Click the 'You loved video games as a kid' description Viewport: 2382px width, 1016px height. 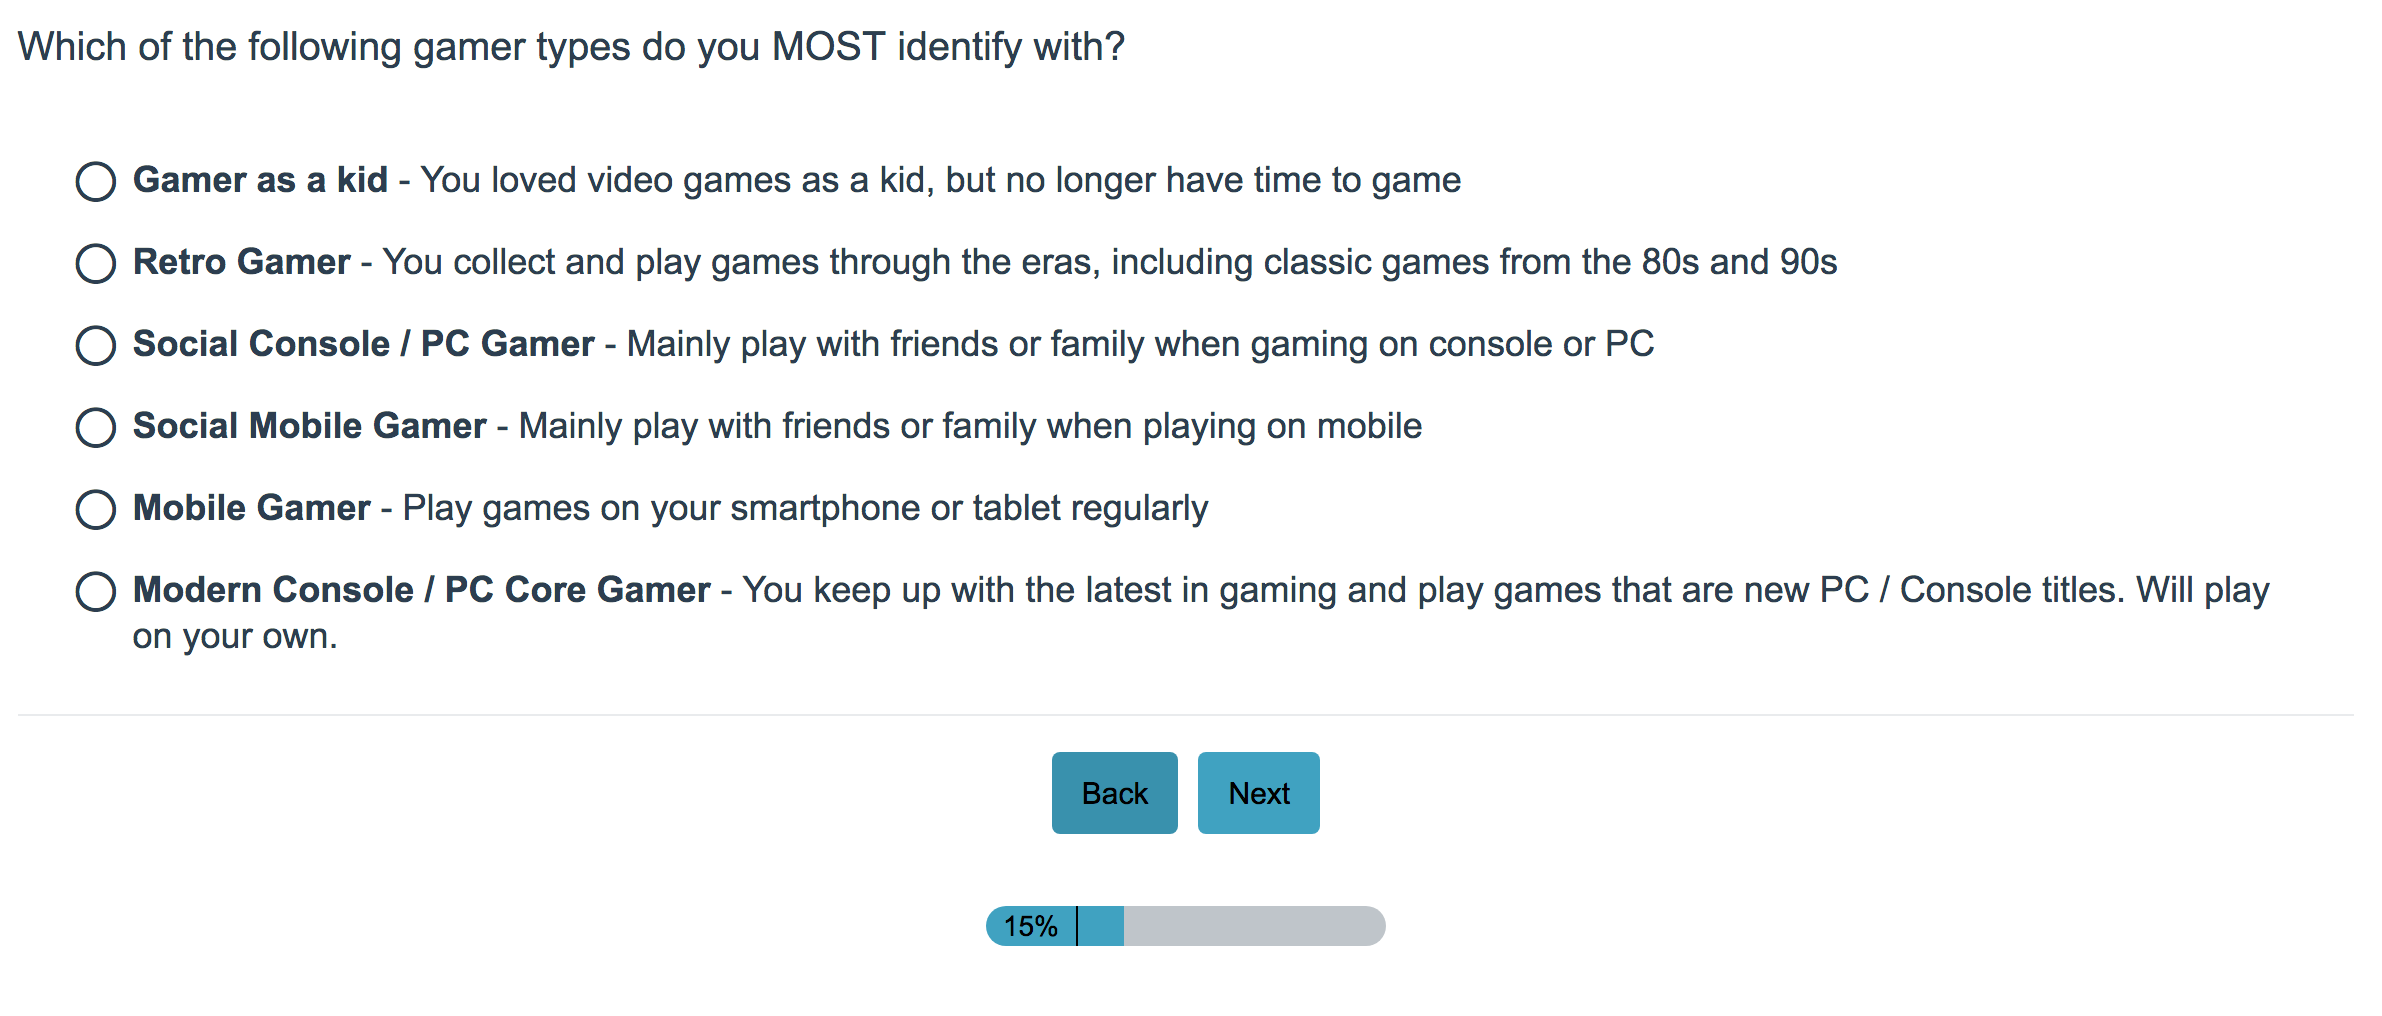point(940,181)
